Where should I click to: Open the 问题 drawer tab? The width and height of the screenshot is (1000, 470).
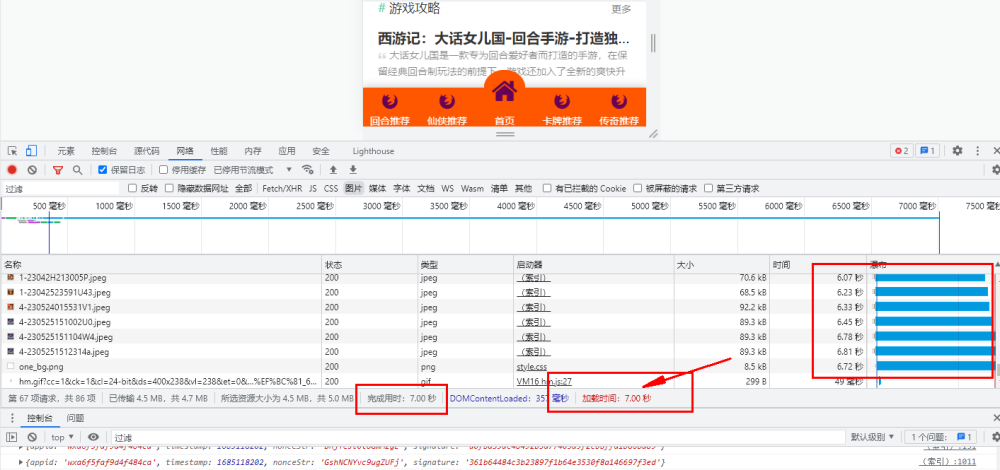(x=75, y=418)
